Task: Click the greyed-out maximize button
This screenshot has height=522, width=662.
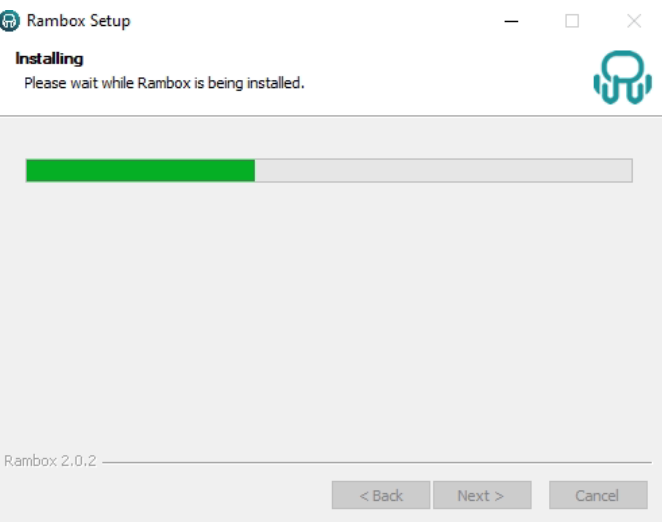Action: 572,21
